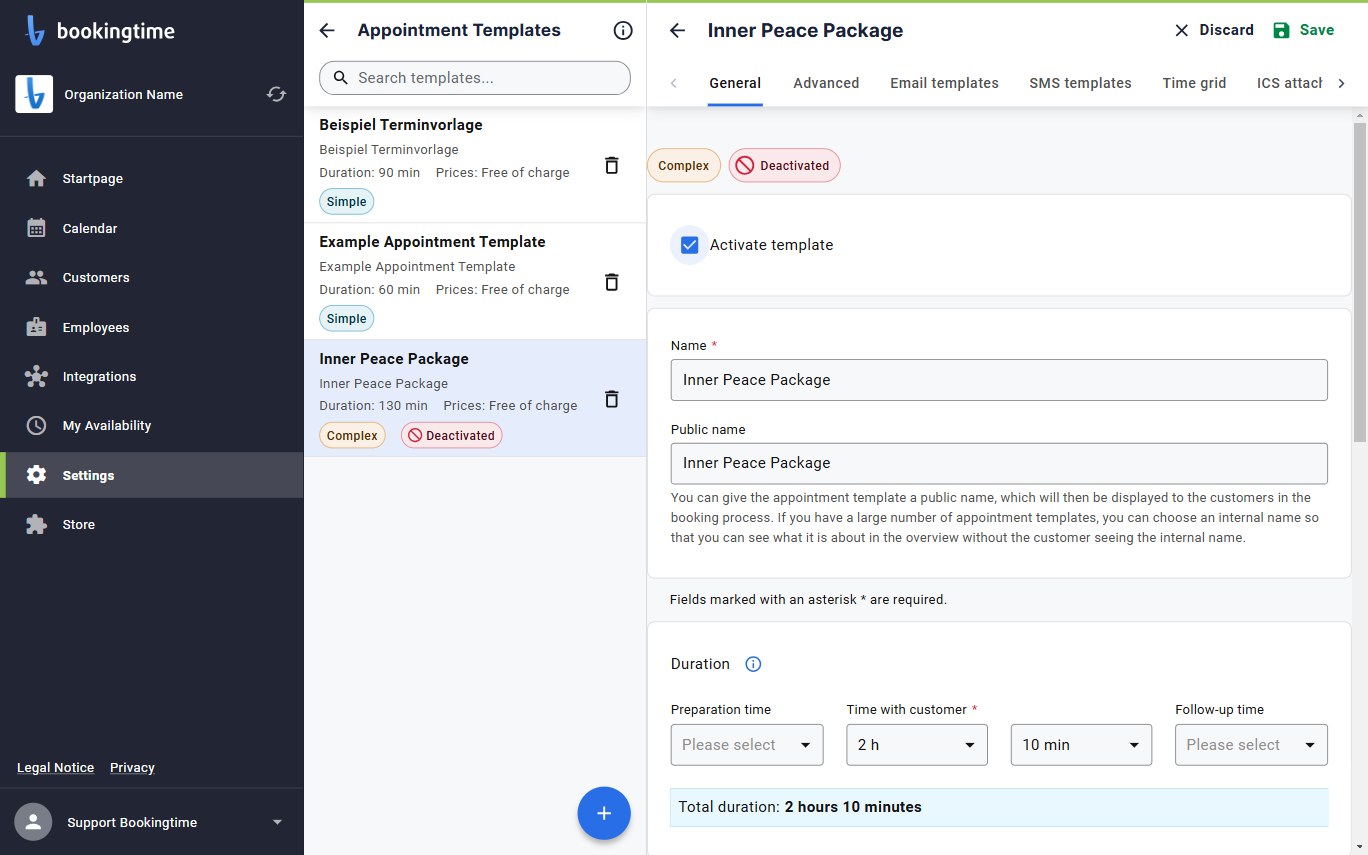The height and width of the screenshot is (855, 1368).
Task: Select the Beispiel Terminvorlage template title
Action: pyautogui.click(x=401, y=125)
